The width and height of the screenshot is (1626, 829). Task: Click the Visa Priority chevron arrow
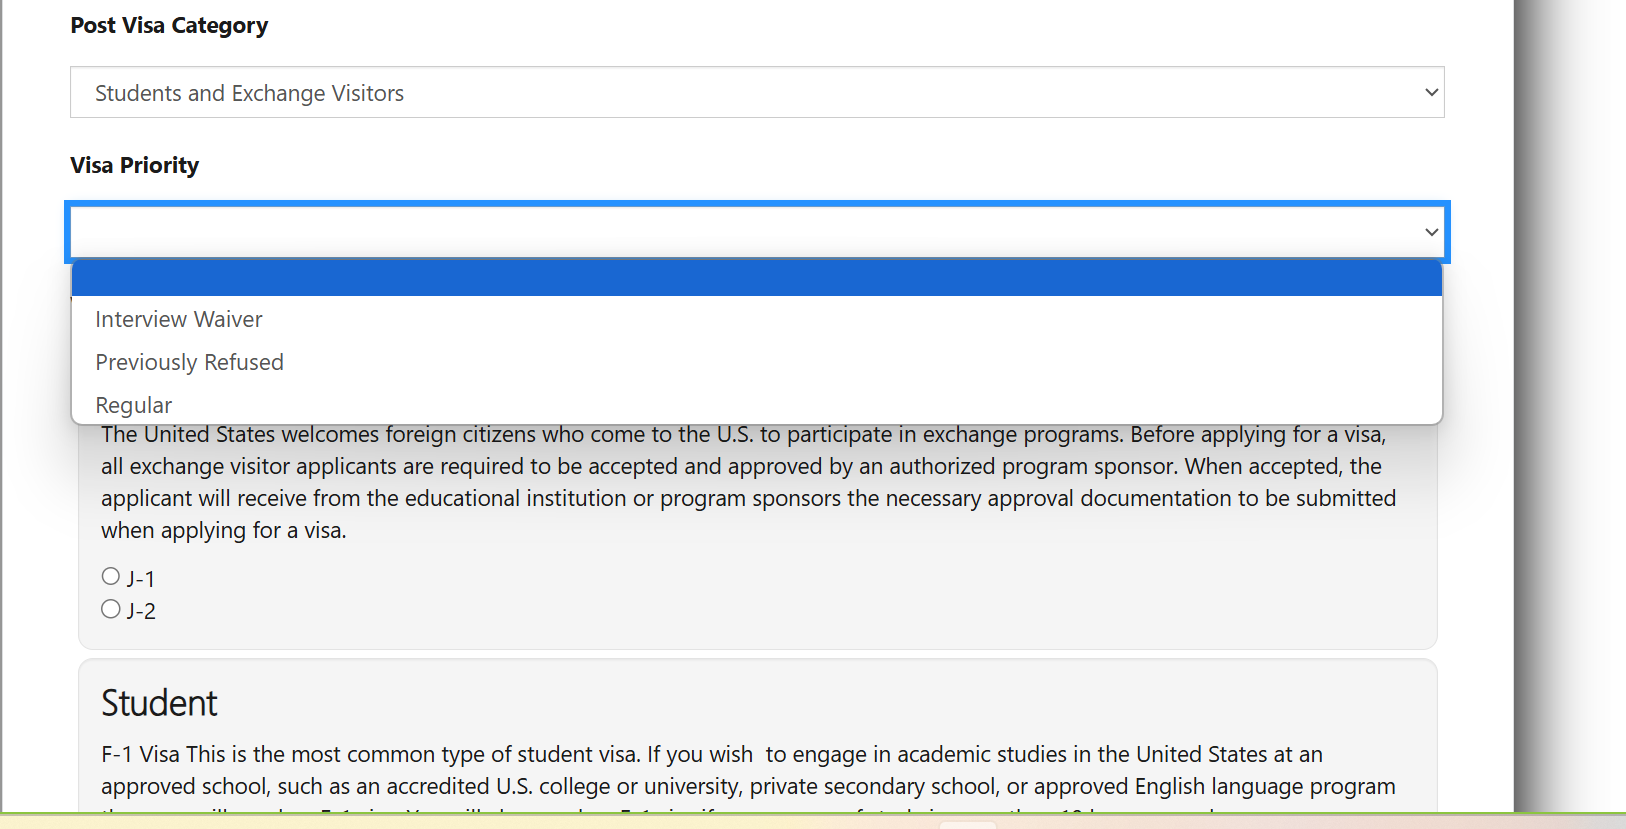[x=1431, y=232]
